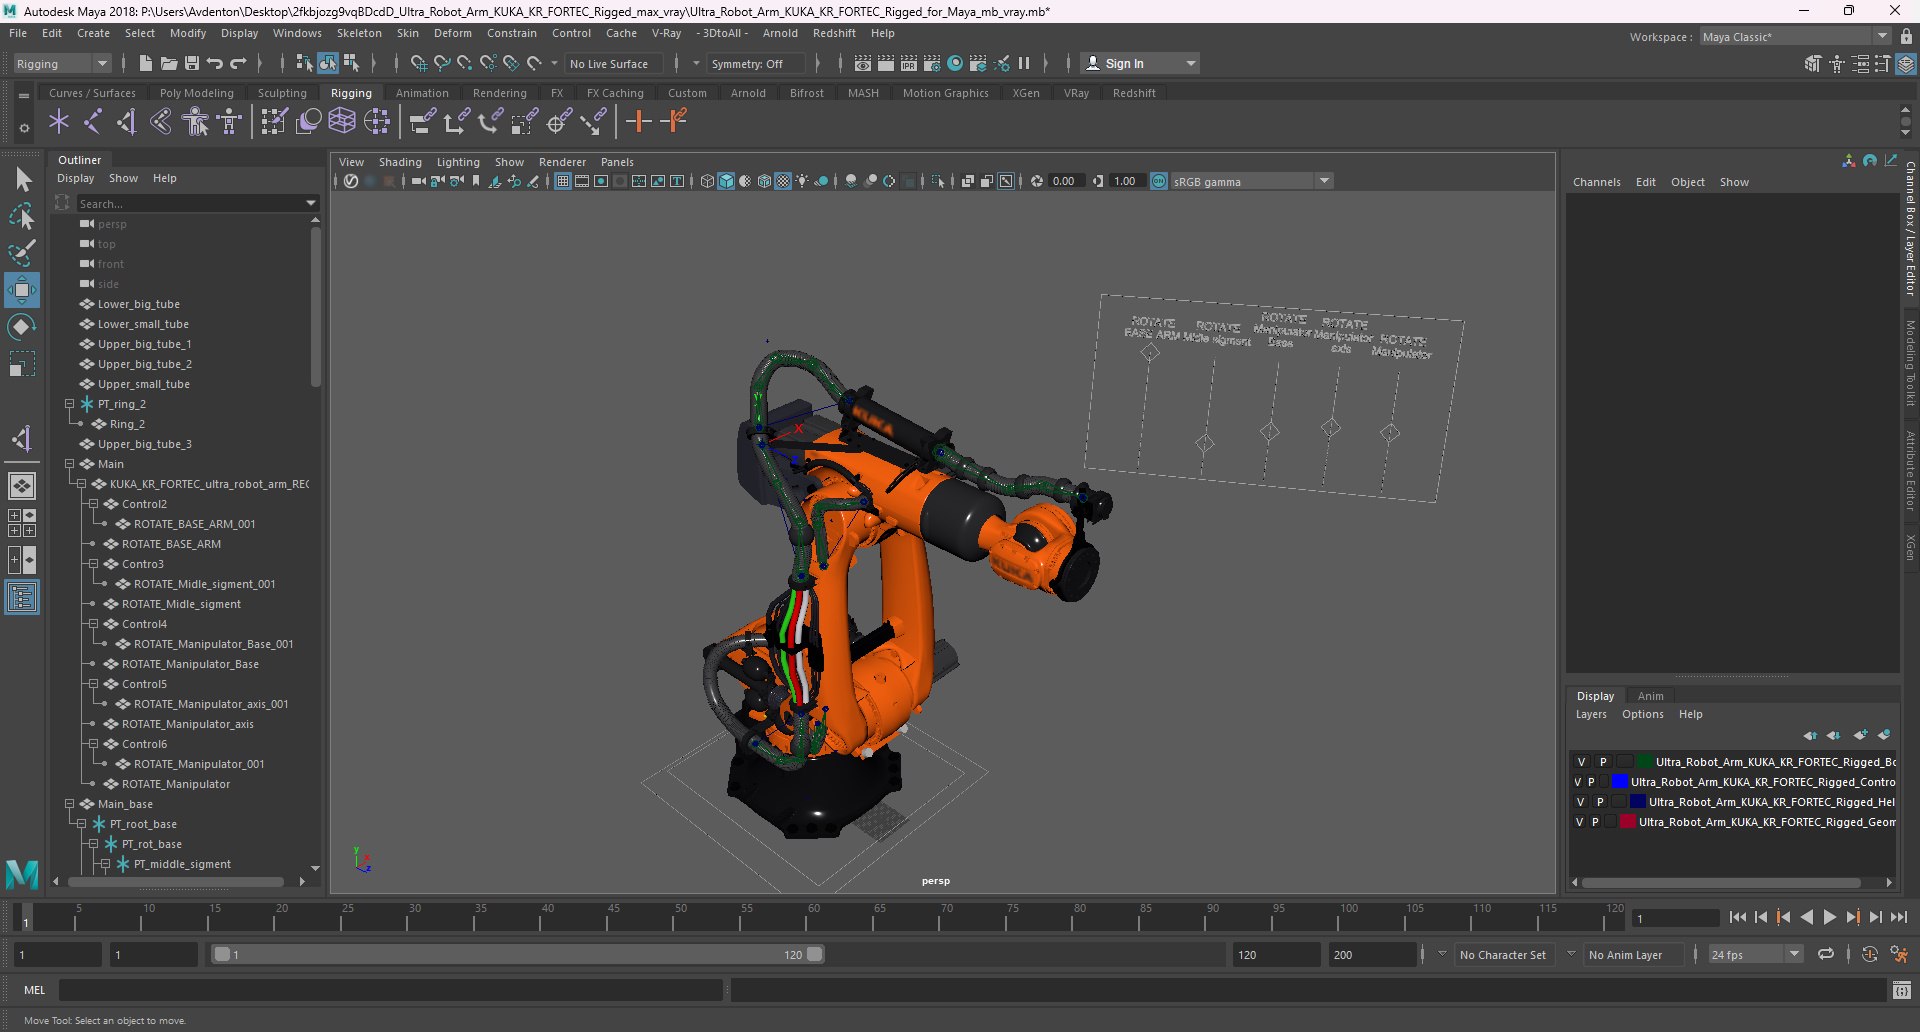Go to end of playback range
Screen dimensions: 1920x1032
tap(1898, 917)
